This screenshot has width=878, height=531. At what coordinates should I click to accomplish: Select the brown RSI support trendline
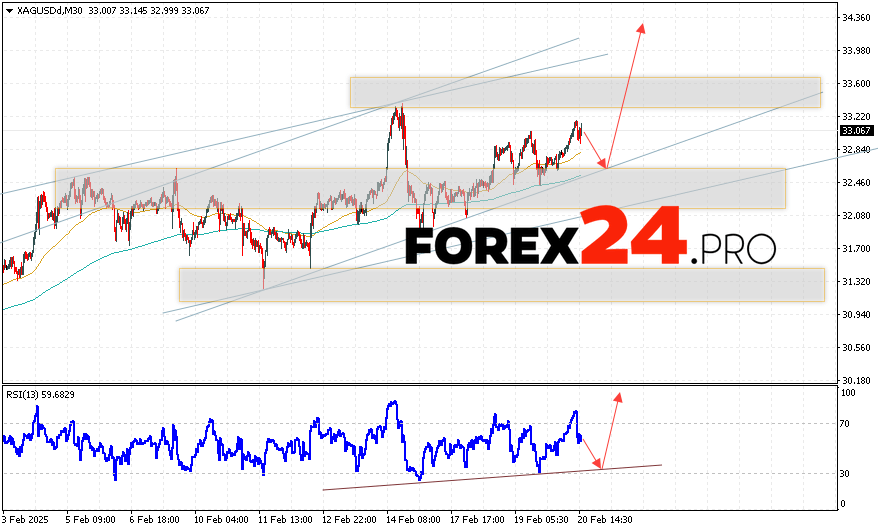pyautogui.click(x=490, y=477)
